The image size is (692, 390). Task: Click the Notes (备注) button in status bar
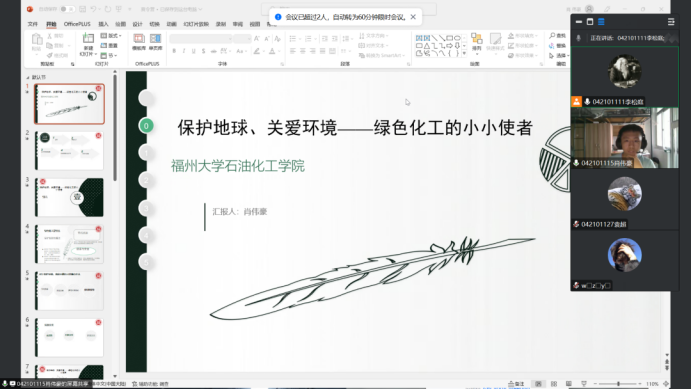pyautogui.click(x=517, y=384)
